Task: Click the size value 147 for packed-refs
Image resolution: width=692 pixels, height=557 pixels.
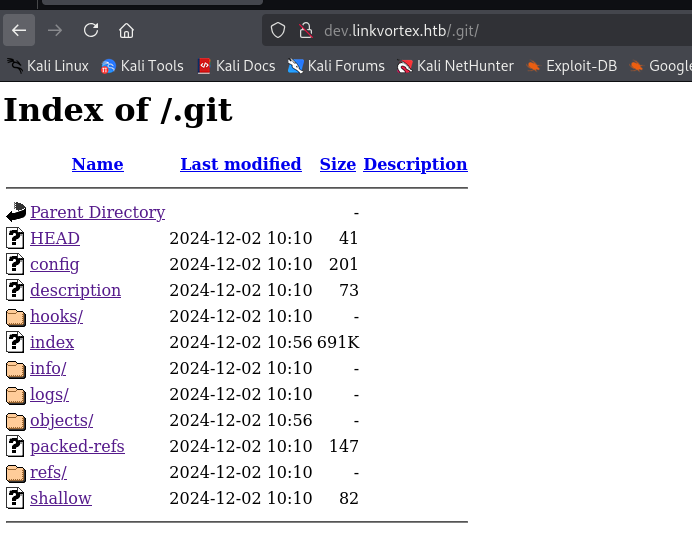Action: click(344, 447)
